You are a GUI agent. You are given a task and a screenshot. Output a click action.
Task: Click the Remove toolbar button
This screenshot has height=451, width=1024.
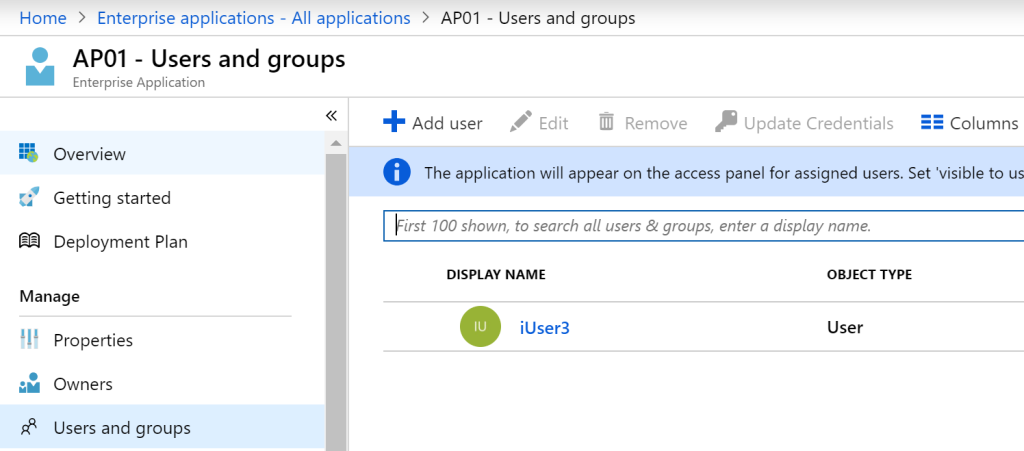pos(643,123)
